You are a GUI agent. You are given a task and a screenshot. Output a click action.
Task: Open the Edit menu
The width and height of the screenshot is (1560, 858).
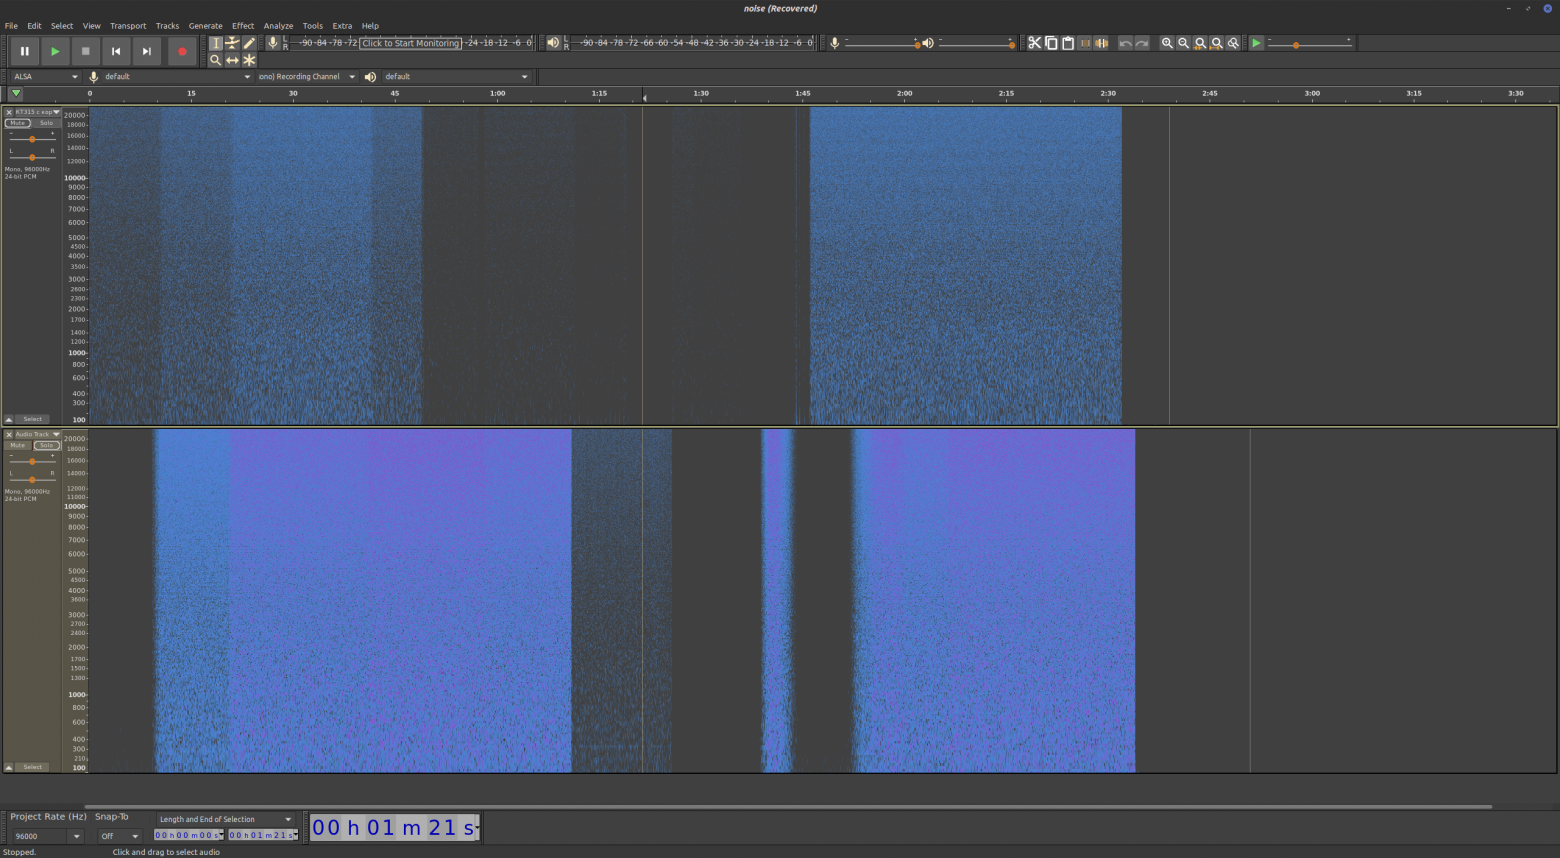click(34, 26)
